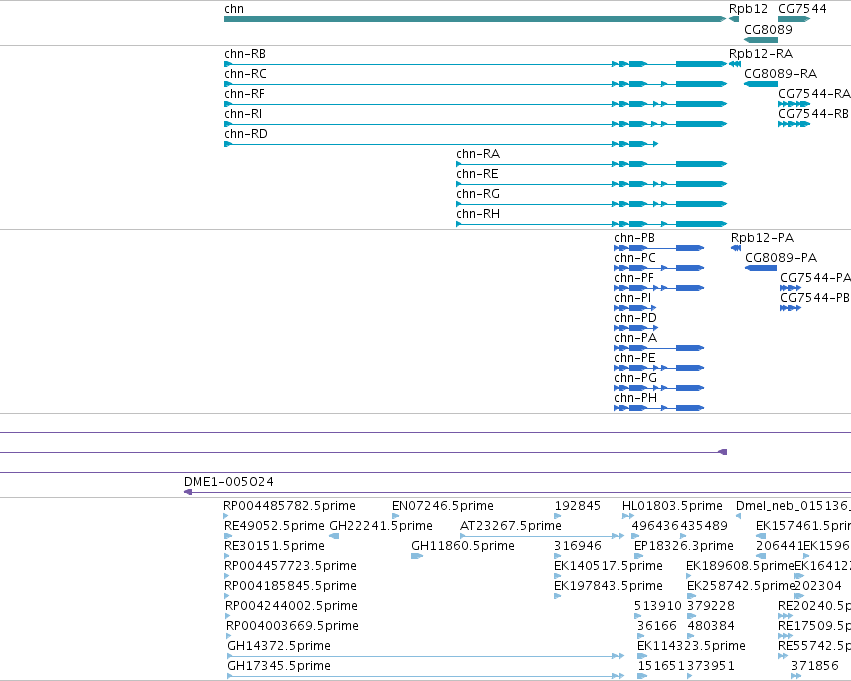The width and height of the screenshot is (851, 681).
Task: Select the DME1-005024 feature label
Action: pyautogui.click(x=229, y=482)
